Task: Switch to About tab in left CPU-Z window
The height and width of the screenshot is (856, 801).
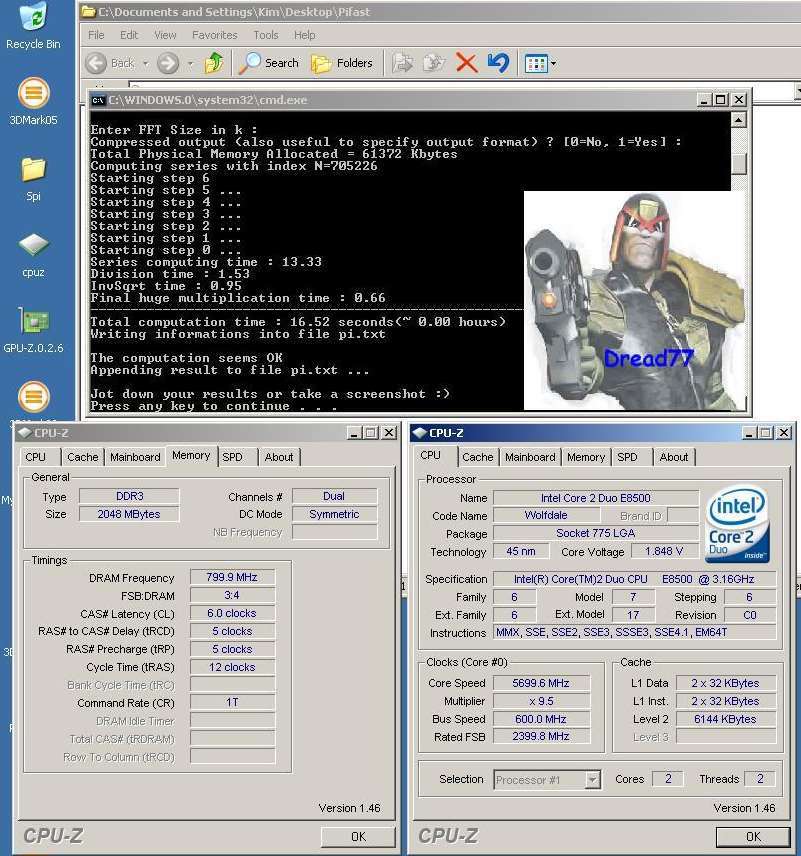Action: (279, 457)
